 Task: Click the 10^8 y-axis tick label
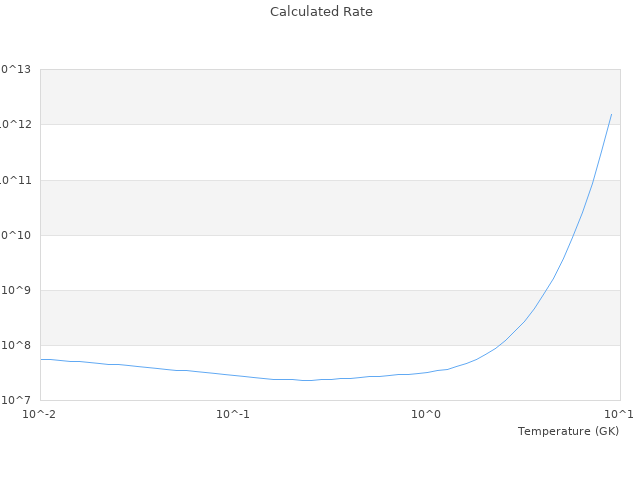point(18,345)
